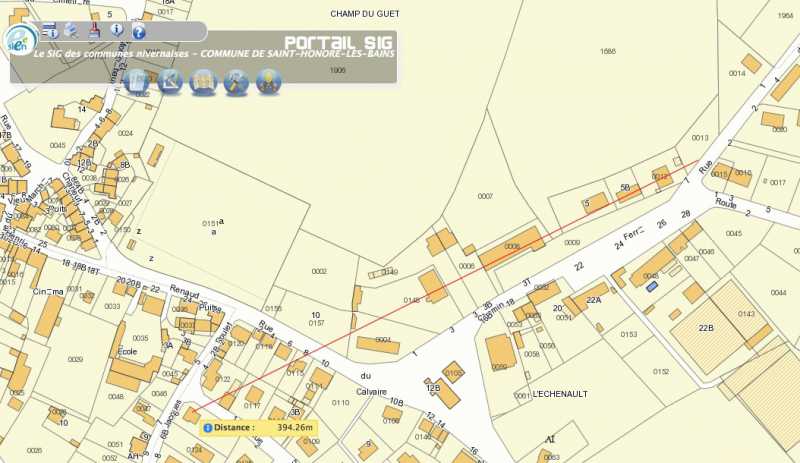
Task: Select the set-square measuring tools button
Action: [x=170, y=82]
